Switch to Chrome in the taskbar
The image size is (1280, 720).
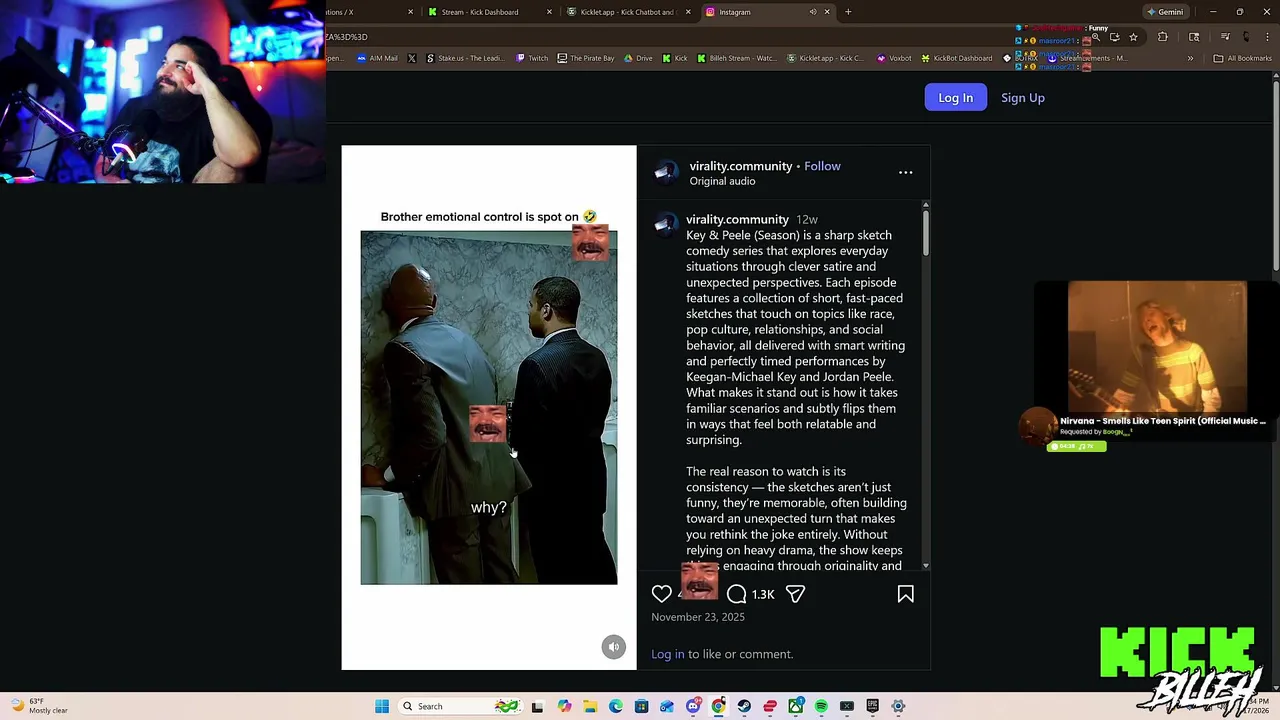pos(718,706)
